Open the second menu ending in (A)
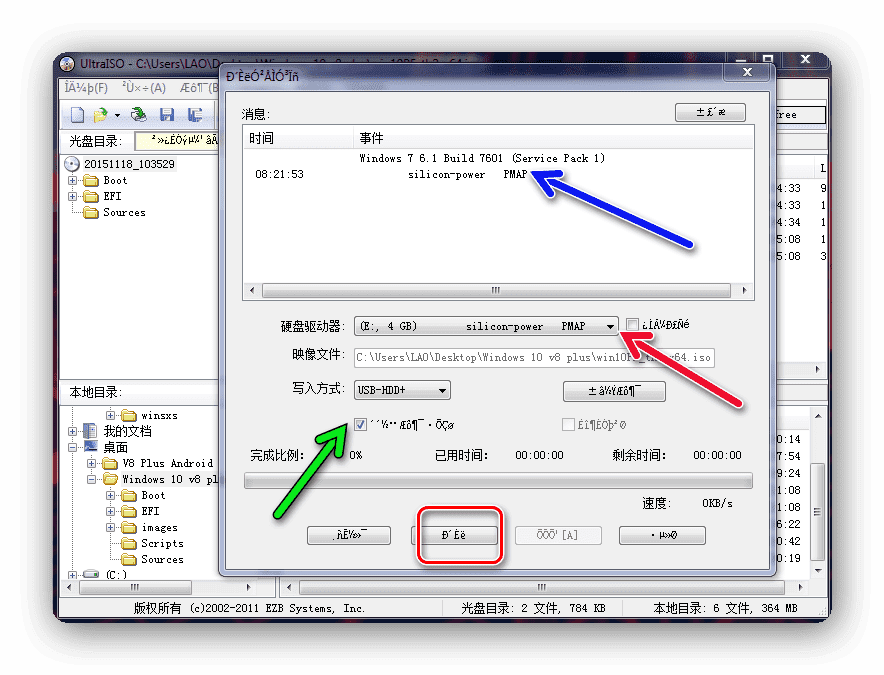 coord(144,88)
